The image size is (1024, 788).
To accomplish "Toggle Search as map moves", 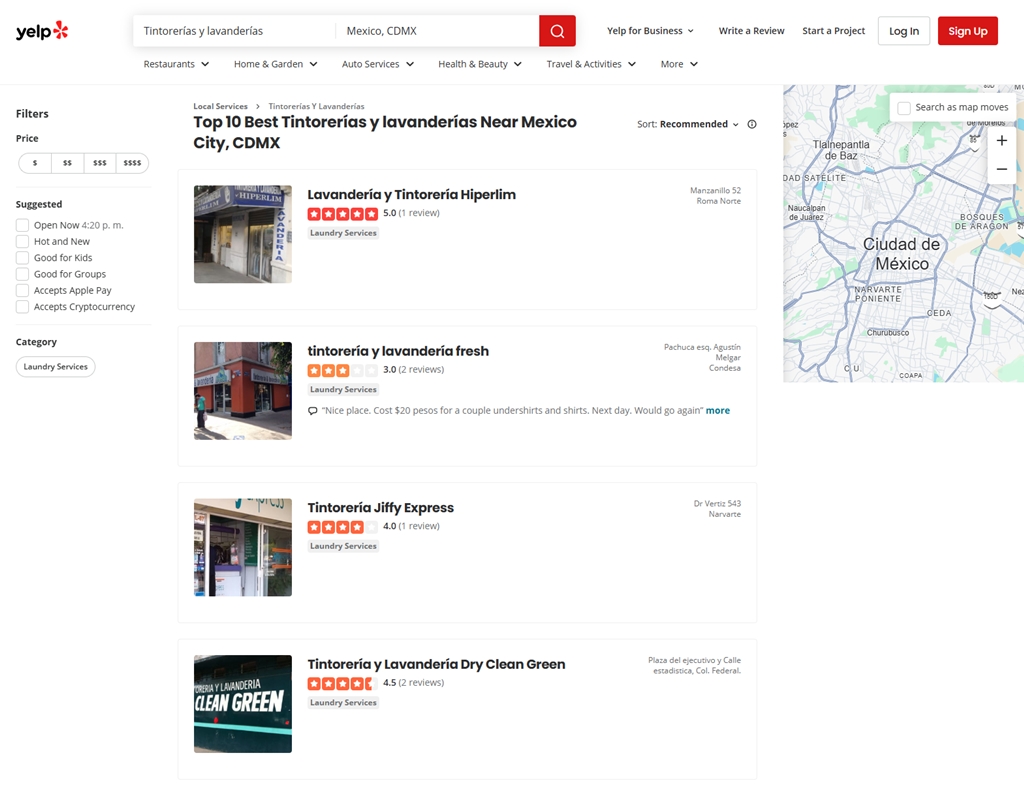I will [x=904, y=108].
